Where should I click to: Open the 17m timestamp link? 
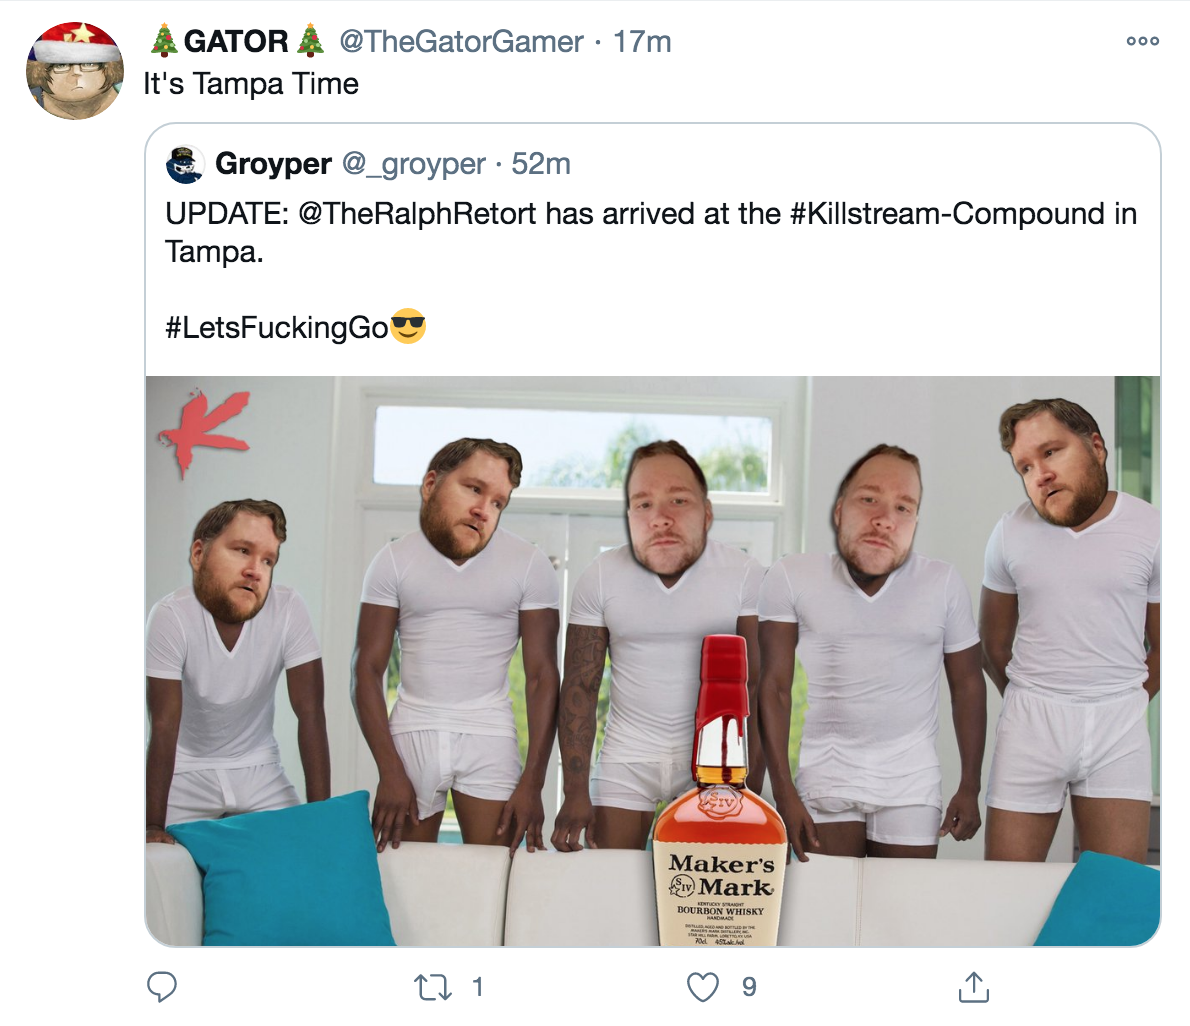(642, 42)
